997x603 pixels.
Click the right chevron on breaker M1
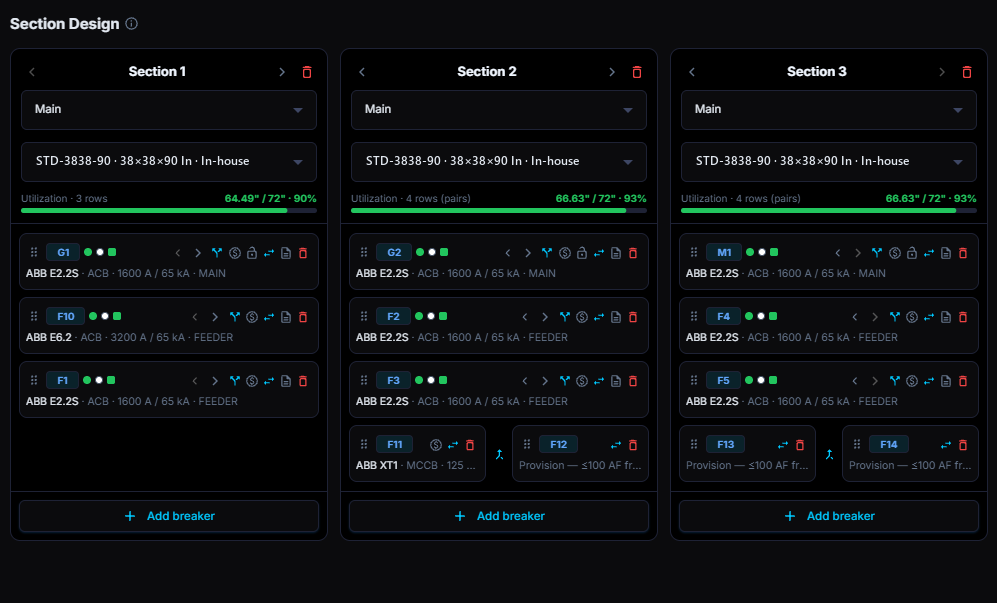point(858,253)
